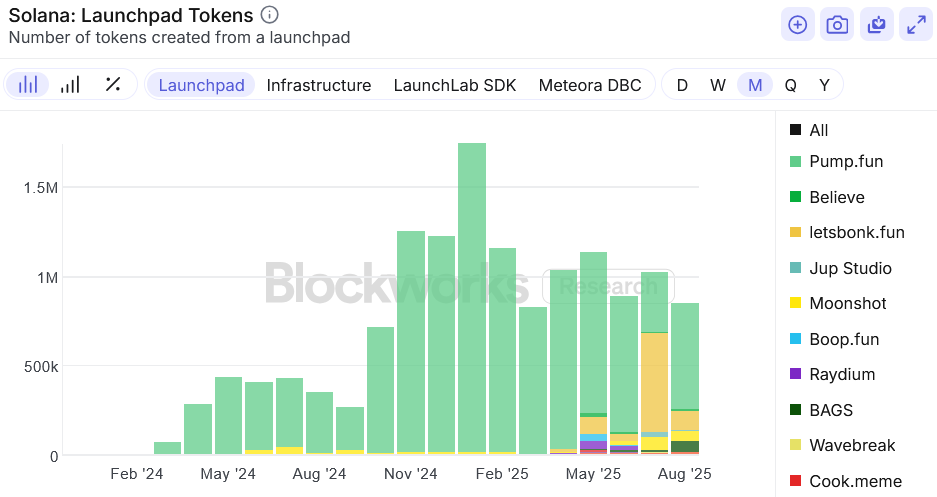Click the Feb '24 x-axis label
This screenshot has height=497, width=937.
tap(137, 474)
